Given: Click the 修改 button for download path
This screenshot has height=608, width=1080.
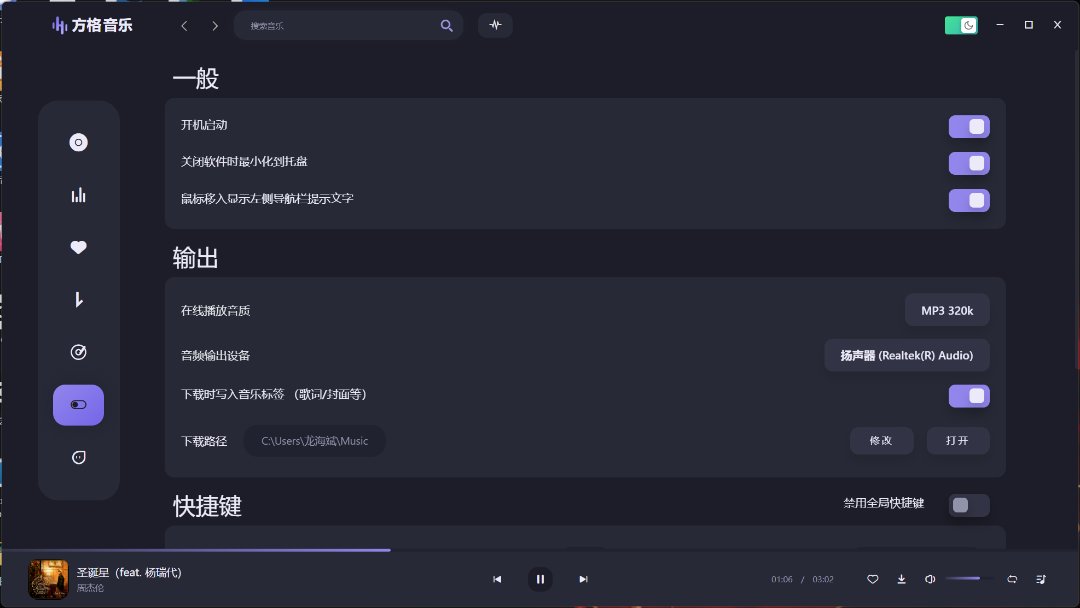Looking at the screenshot, I should (x=881, y=441).
